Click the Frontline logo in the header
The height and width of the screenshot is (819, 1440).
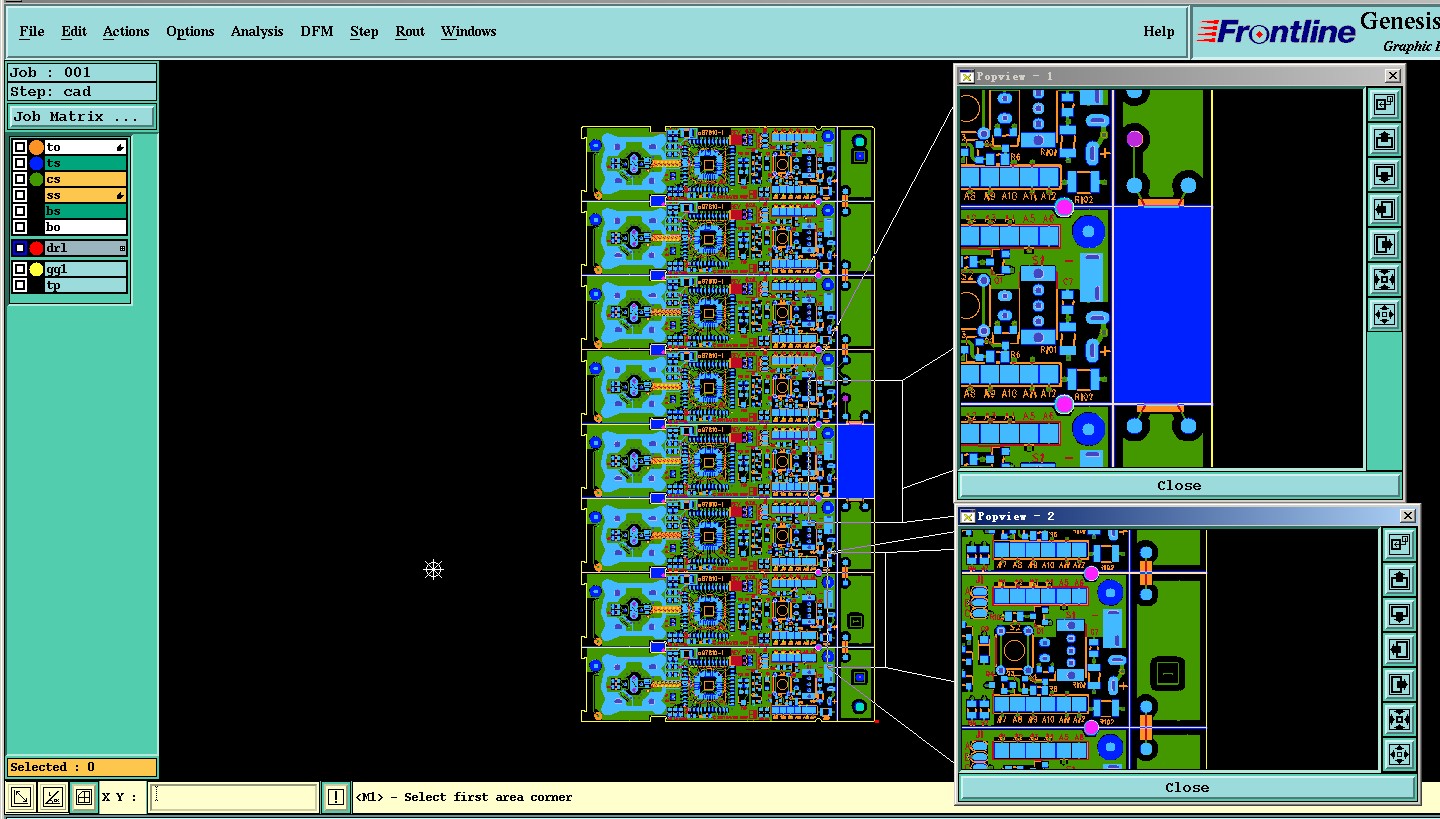(1277, 32)
